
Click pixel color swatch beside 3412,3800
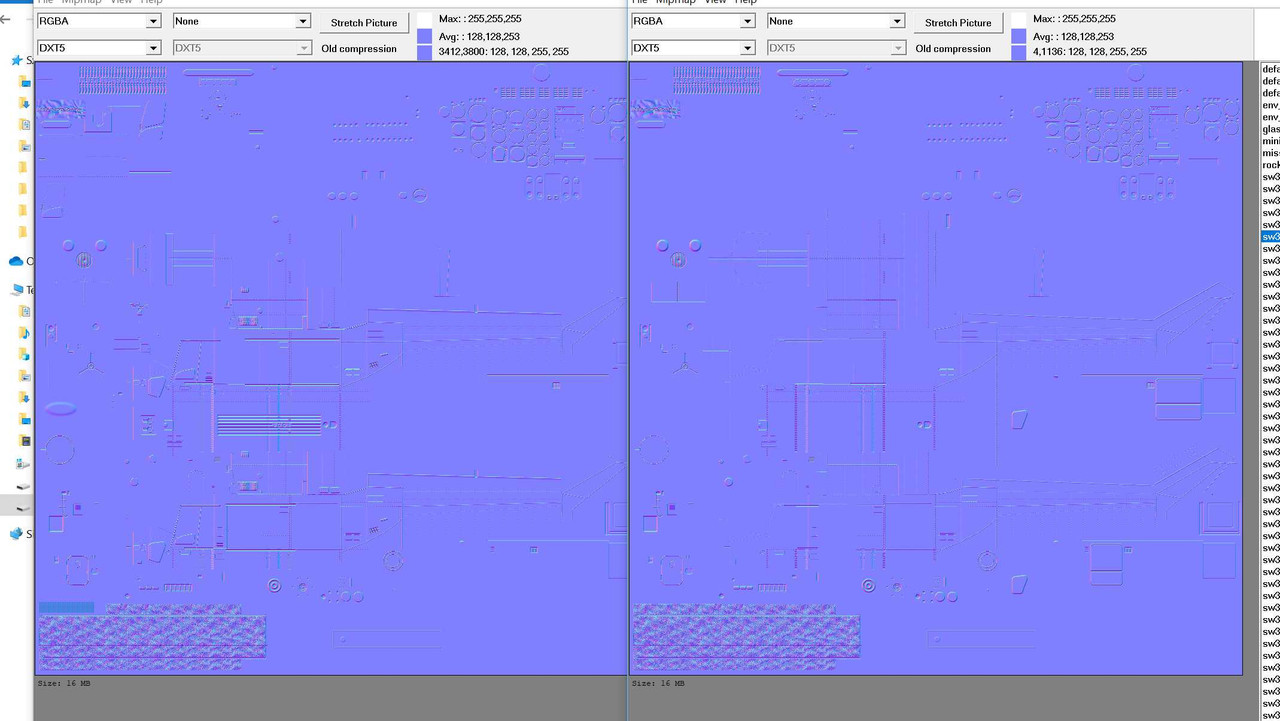[425, 52]
